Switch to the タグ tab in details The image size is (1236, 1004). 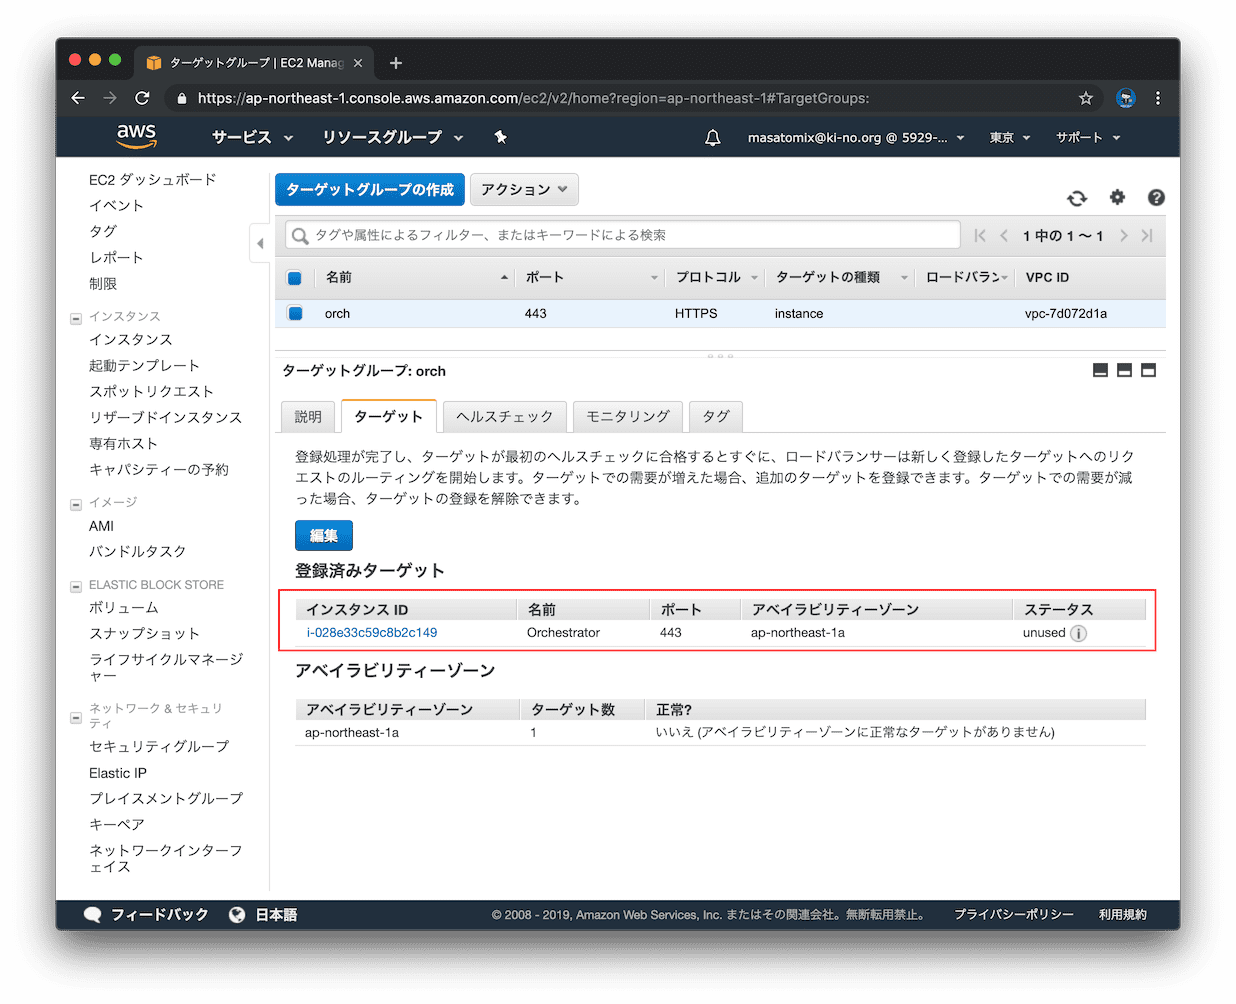[x=716, y=417]
